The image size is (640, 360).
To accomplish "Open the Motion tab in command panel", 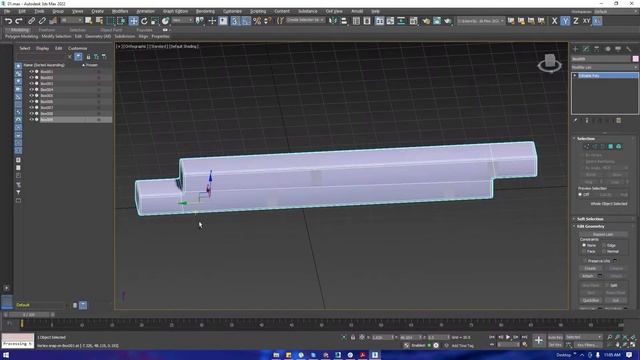I will pyautogui.click(x=607, y=49).
